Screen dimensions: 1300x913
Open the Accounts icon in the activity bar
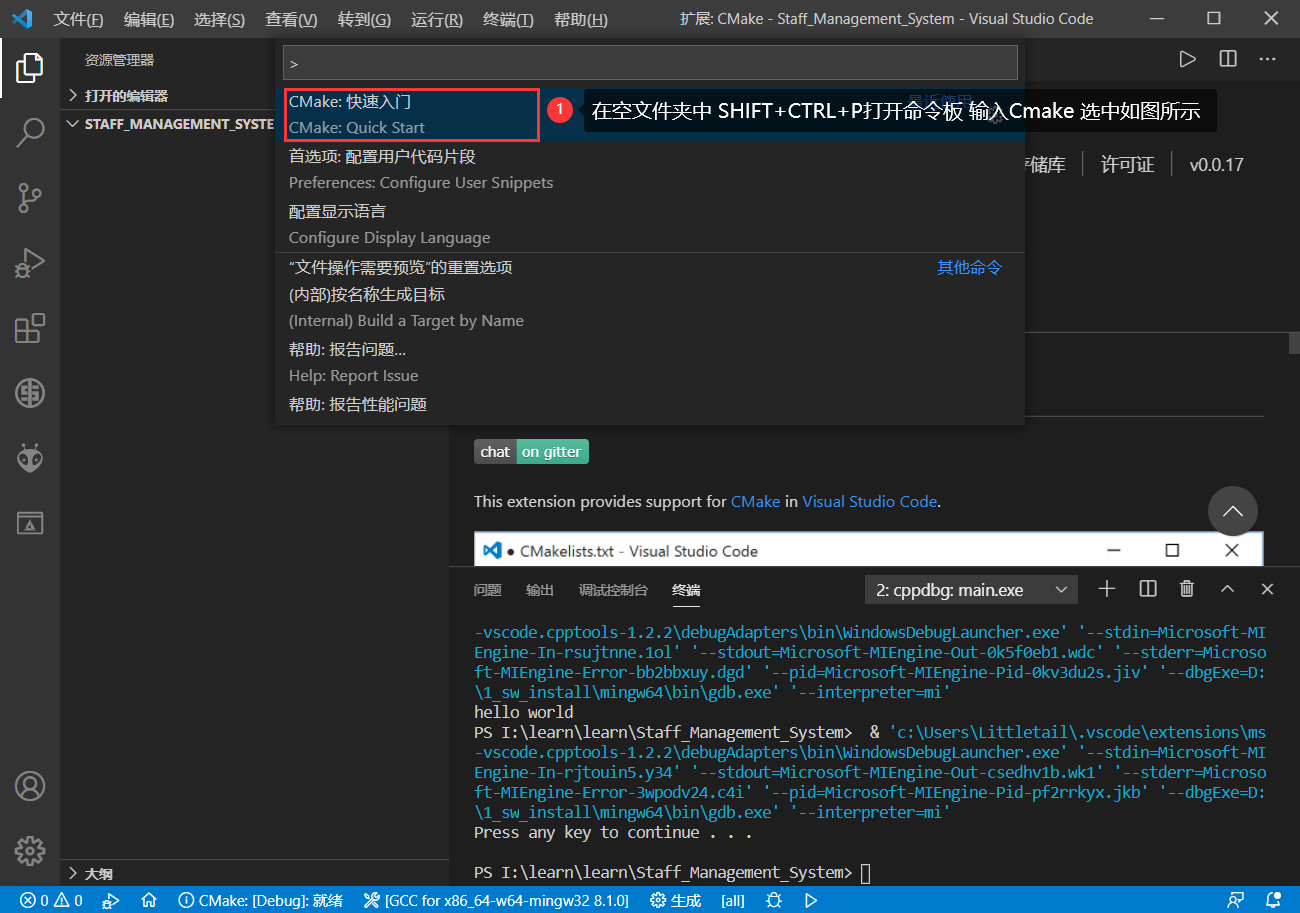coord(30,786)
